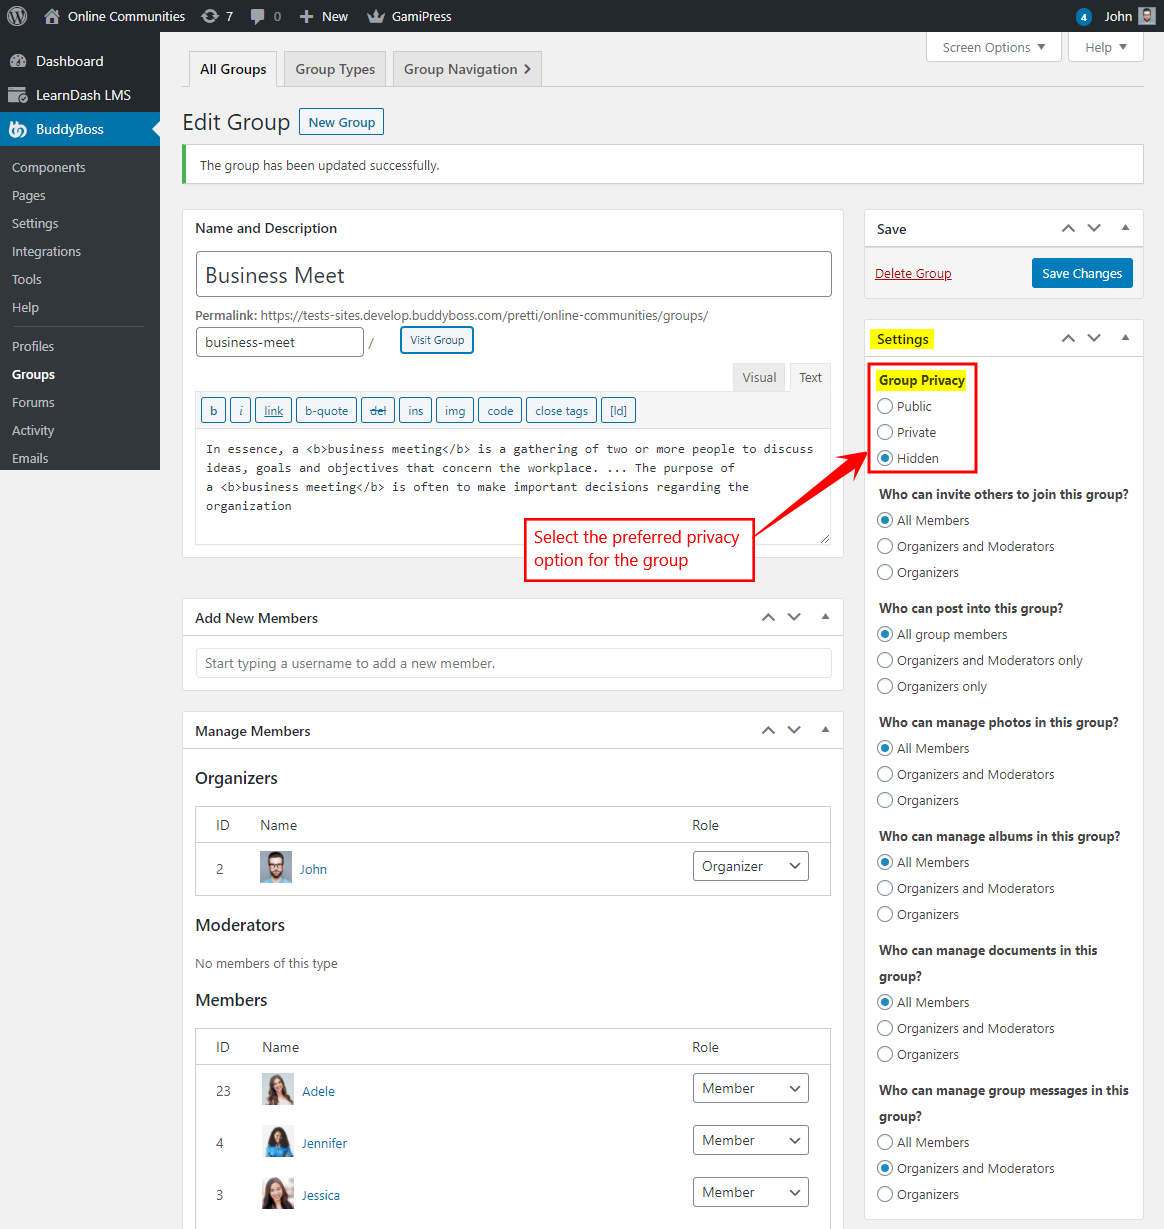Collapse the Manage Members panel toggle

(x=825, y=730)
